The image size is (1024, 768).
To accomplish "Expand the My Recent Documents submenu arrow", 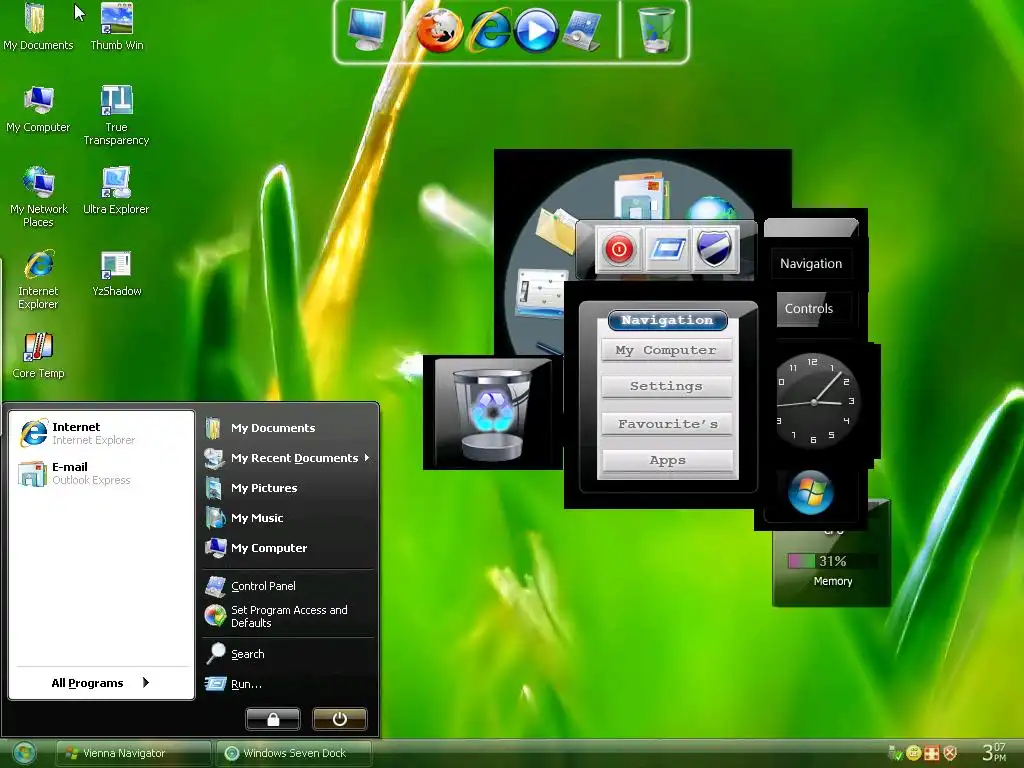I will 367,458.
